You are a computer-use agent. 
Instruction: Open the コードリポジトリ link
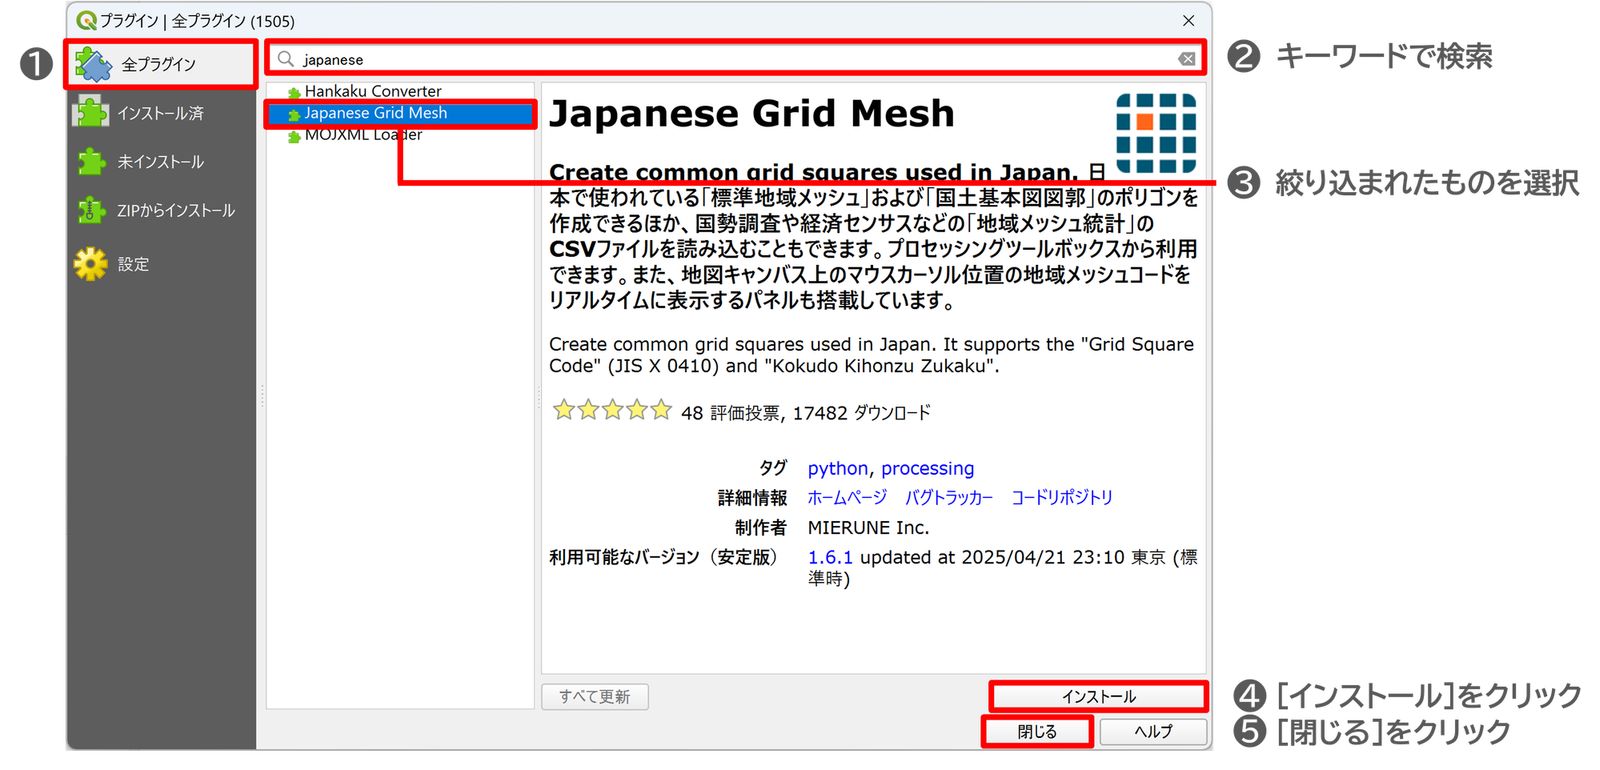tap(1062, 497)
